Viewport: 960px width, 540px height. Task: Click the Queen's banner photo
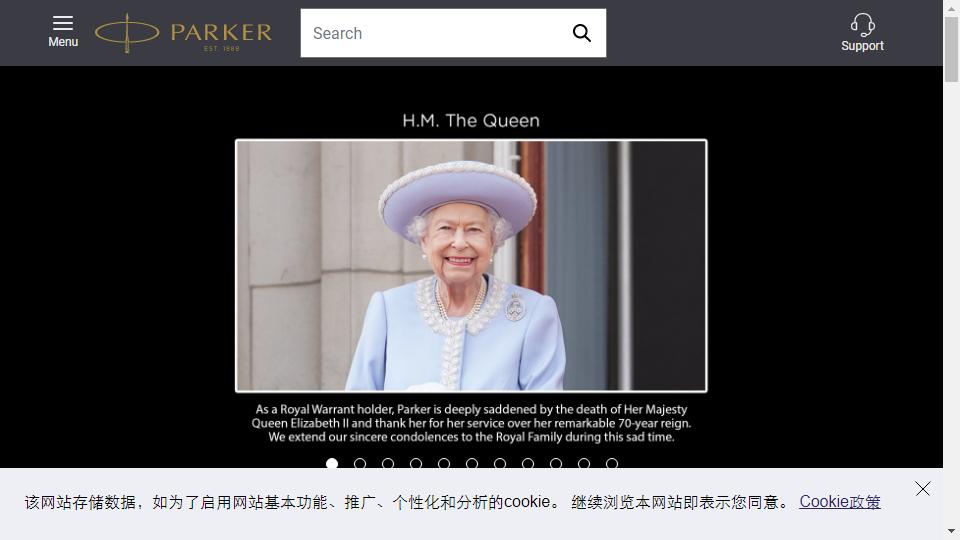(471, 266)
